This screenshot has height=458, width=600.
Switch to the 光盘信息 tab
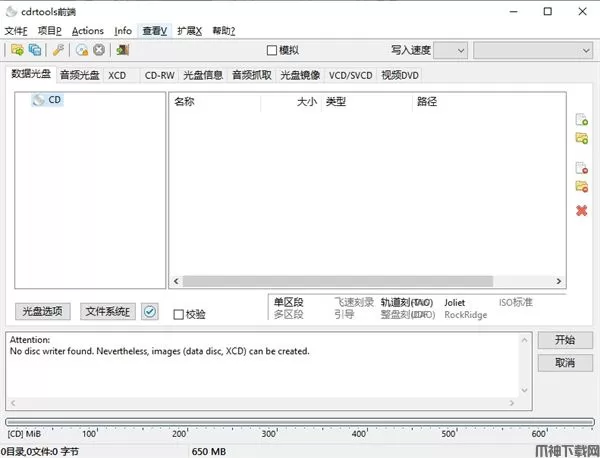[203, 75]
